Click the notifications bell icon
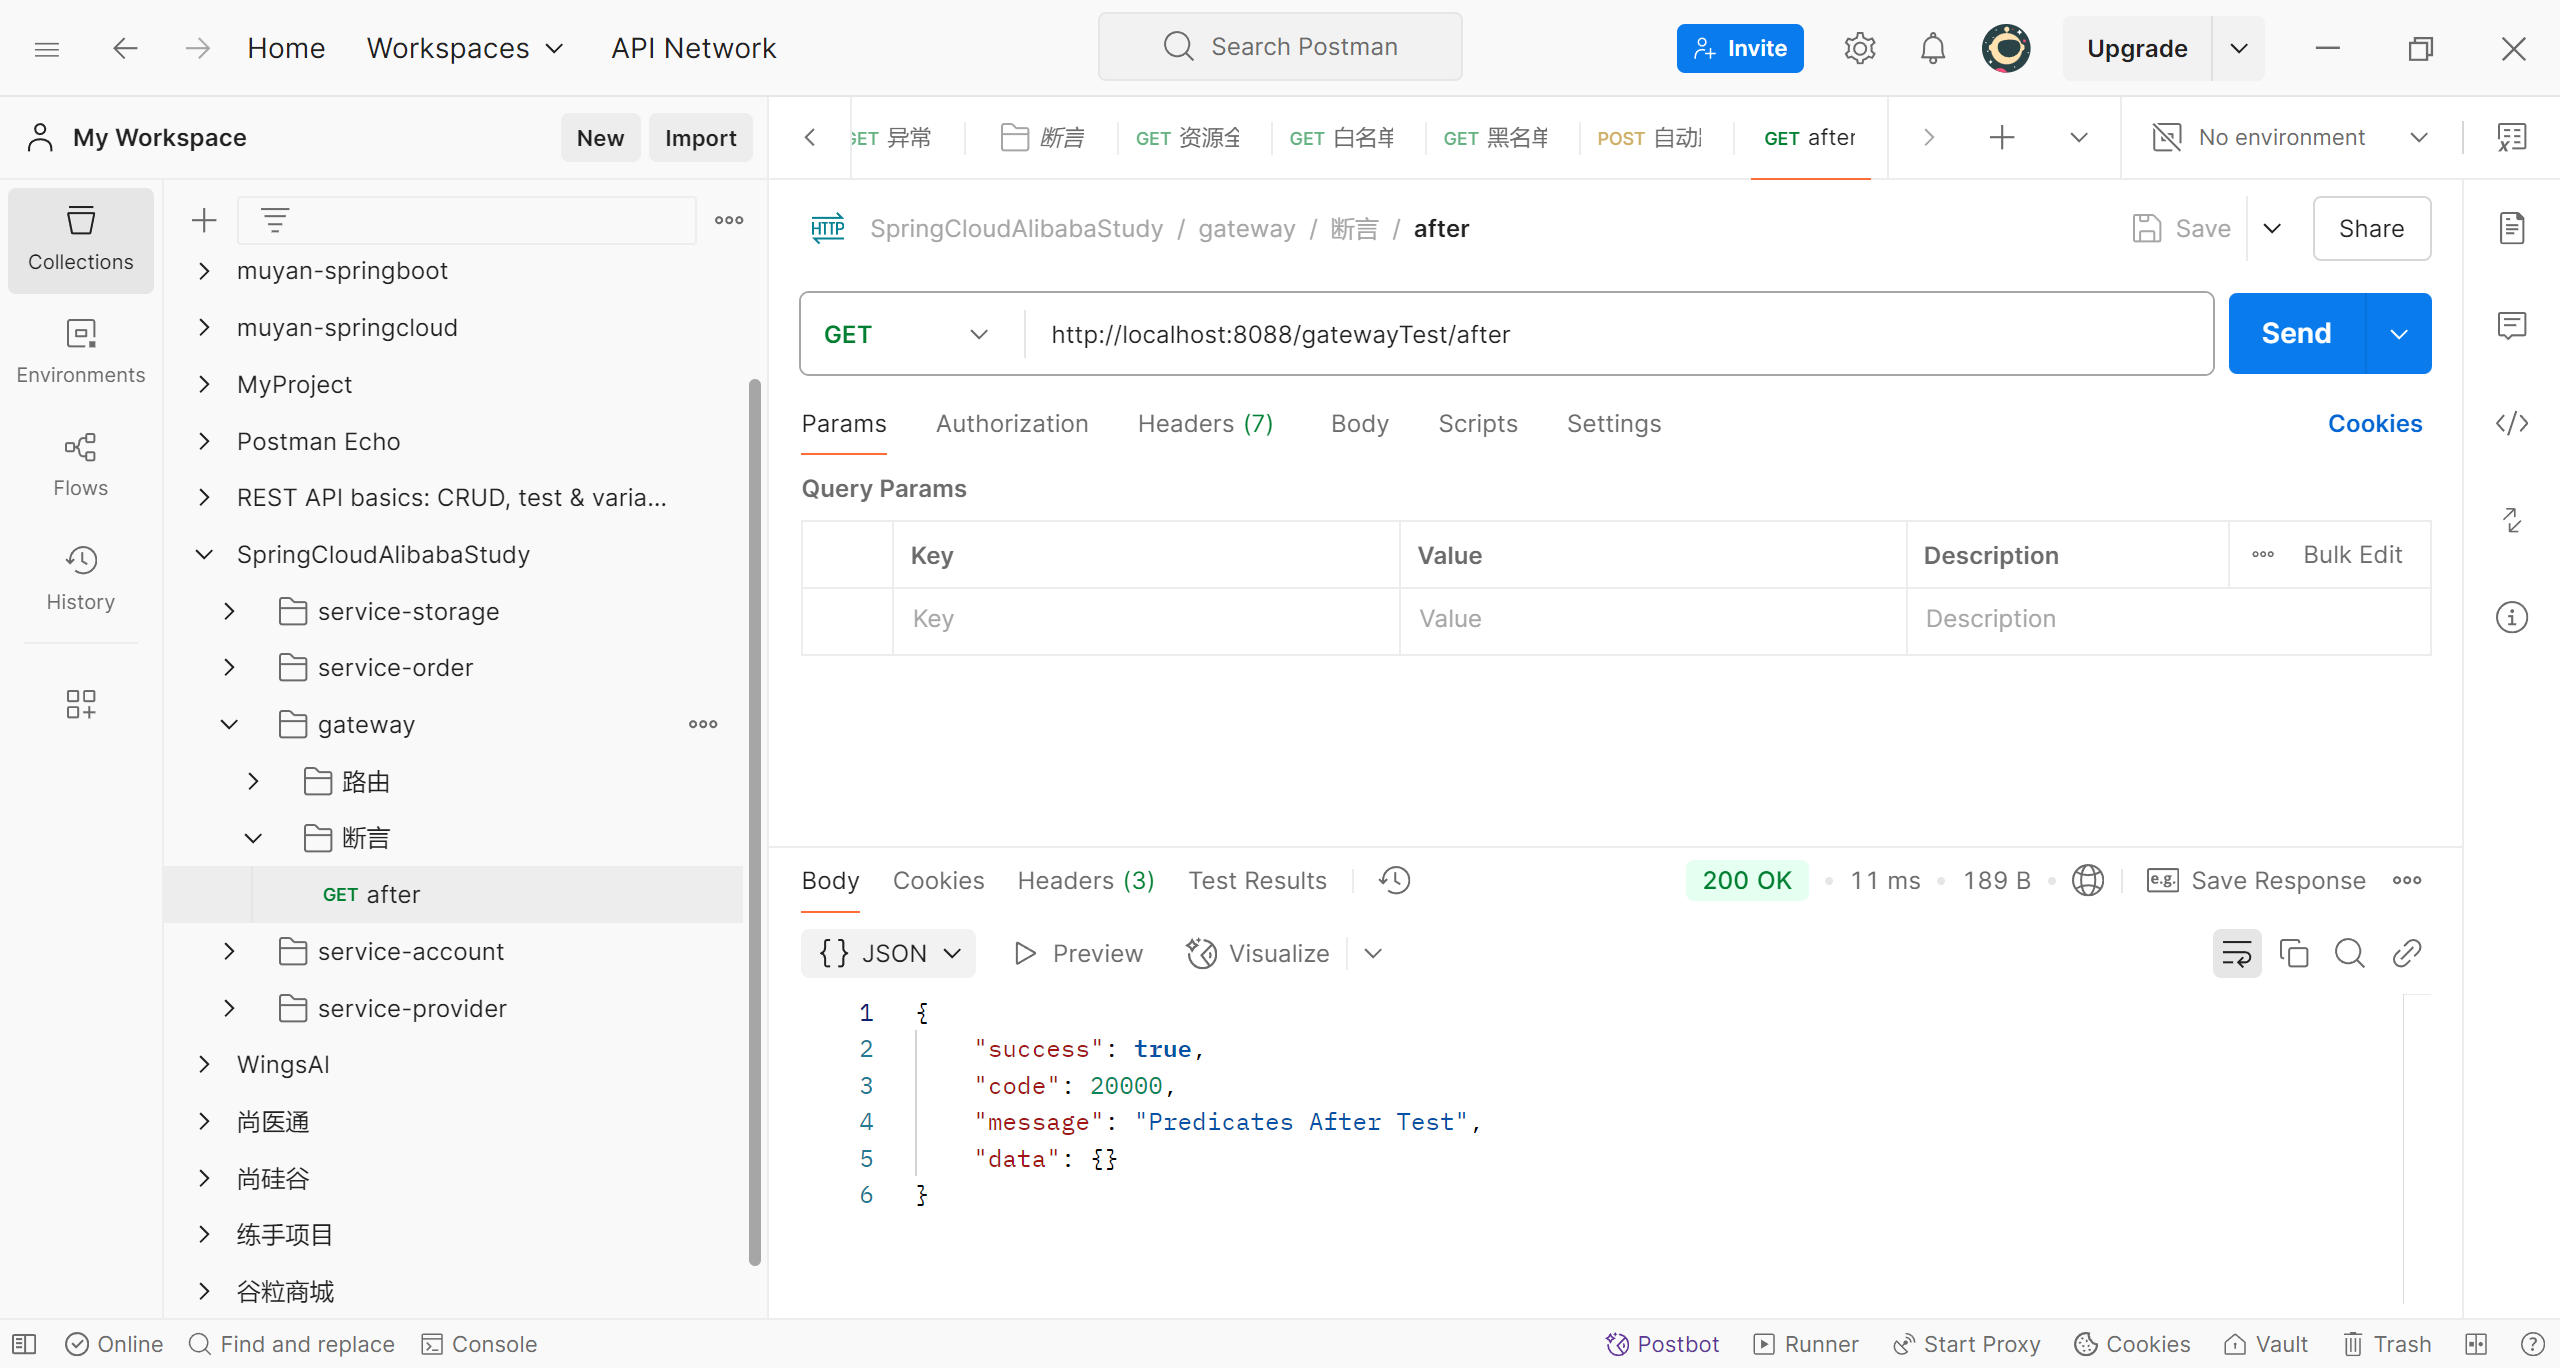 [x=1932, y=48]
